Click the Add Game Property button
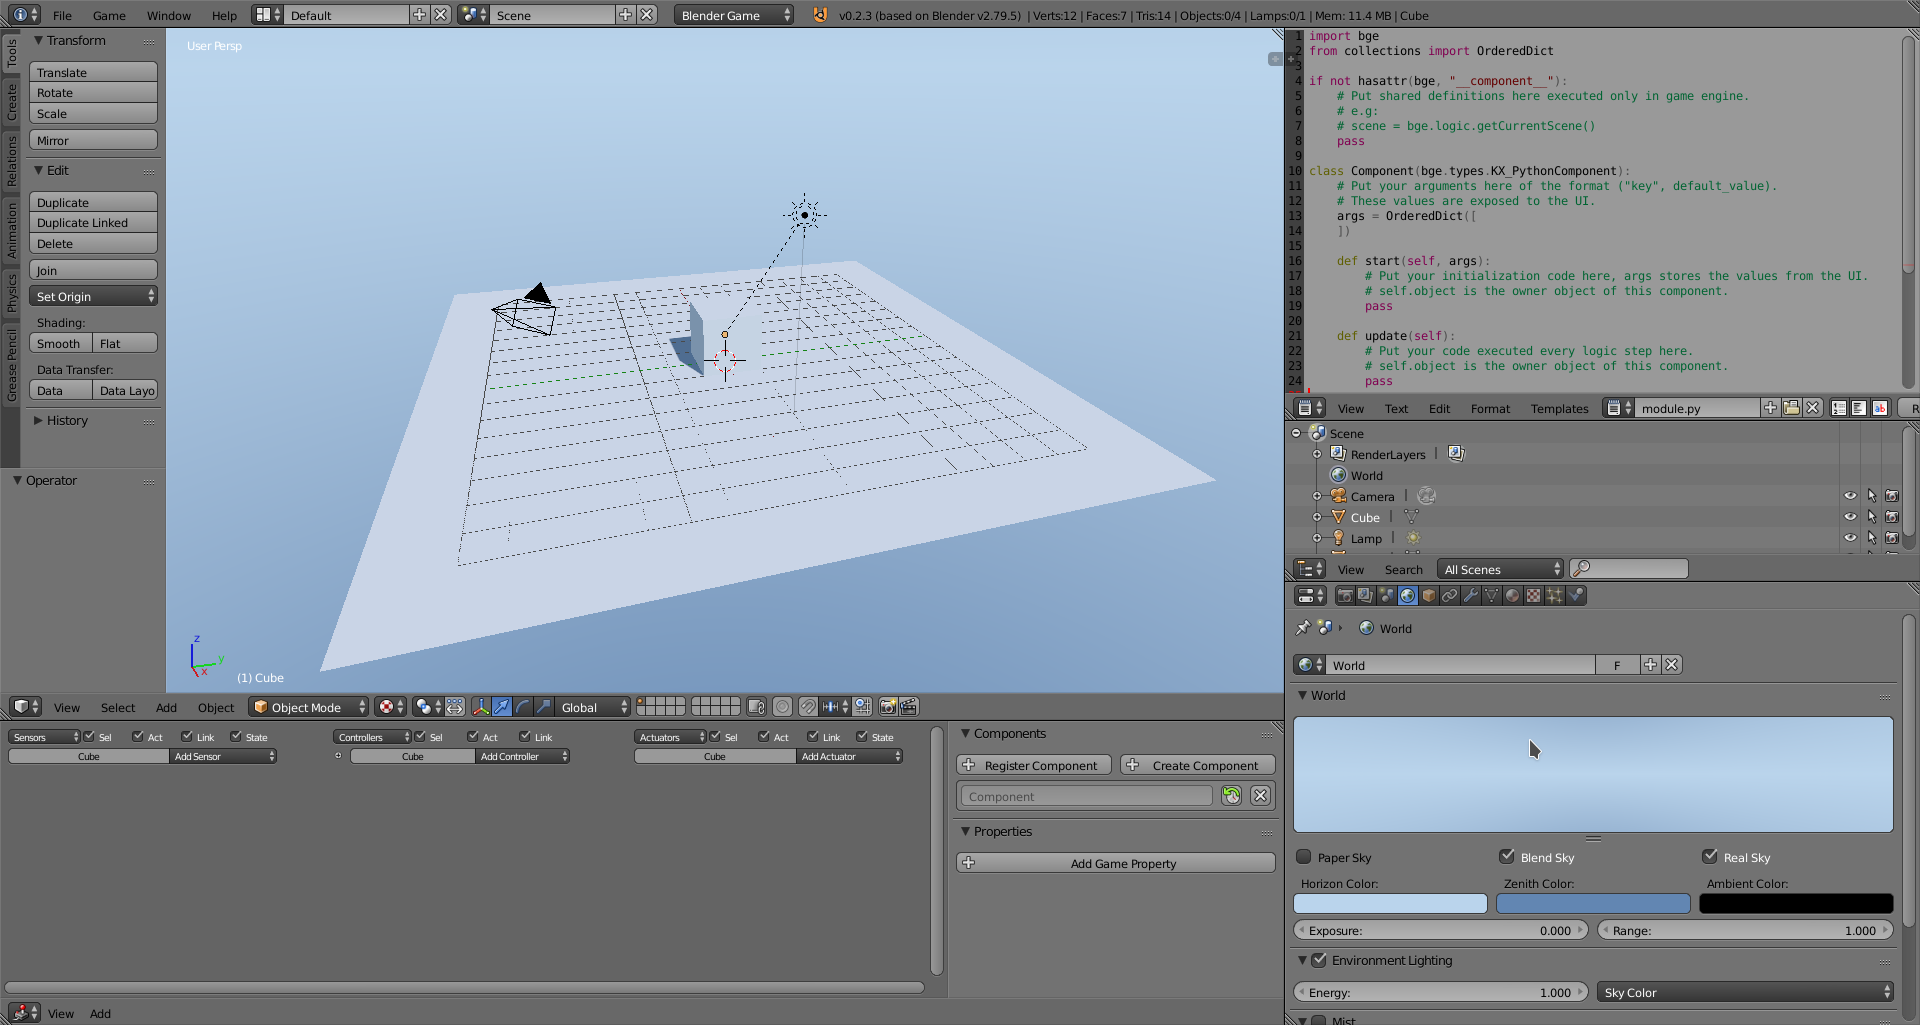 (x=1116, y=863)
